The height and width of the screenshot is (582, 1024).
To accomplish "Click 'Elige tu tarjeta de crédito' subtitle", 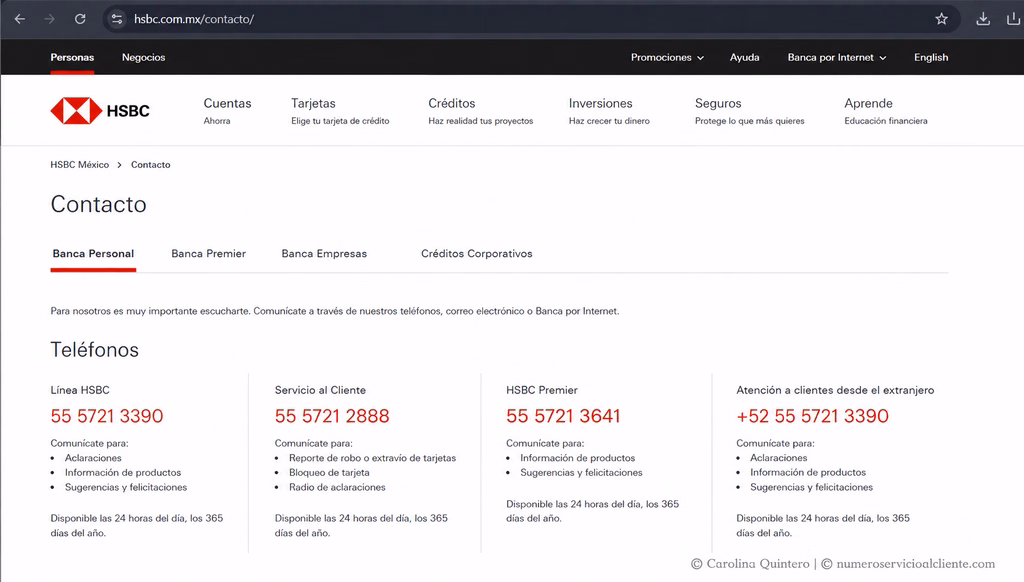I will tap(340, 121).
